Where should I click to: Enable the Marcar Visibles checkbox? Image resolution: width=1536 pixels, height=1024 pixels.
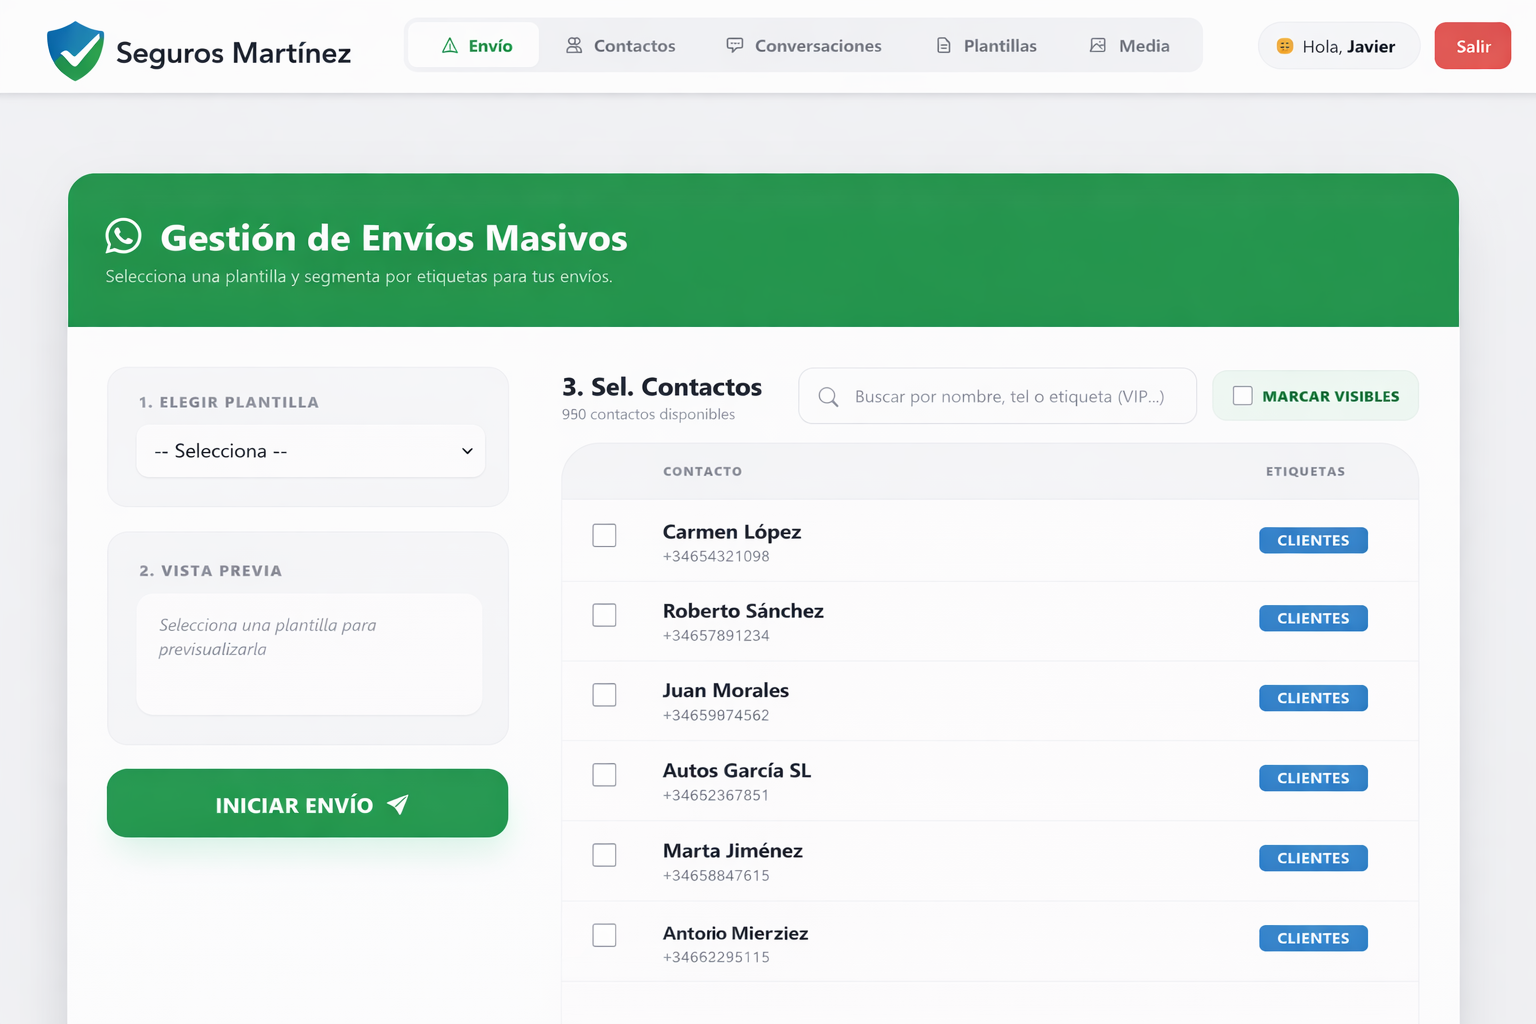click(x=1242, y=395)
